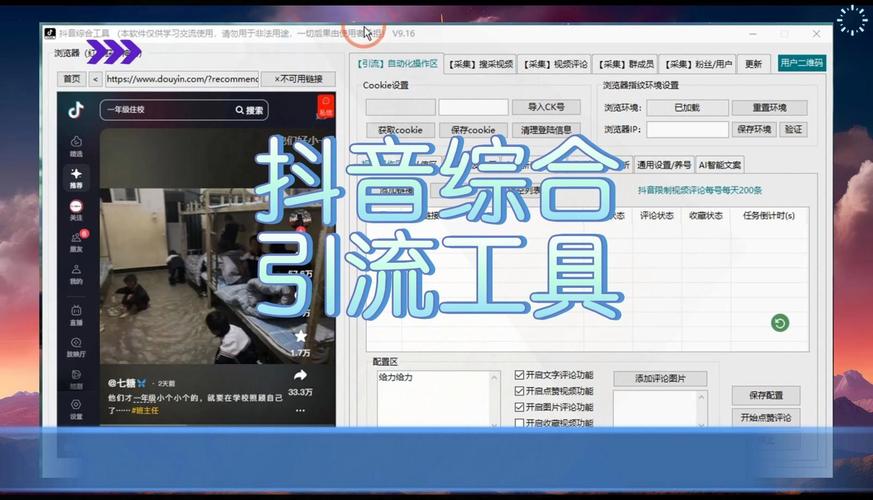Click the douyin.com URL address field
The height and width of the screenshot is (500, 873).
point(182,79)
